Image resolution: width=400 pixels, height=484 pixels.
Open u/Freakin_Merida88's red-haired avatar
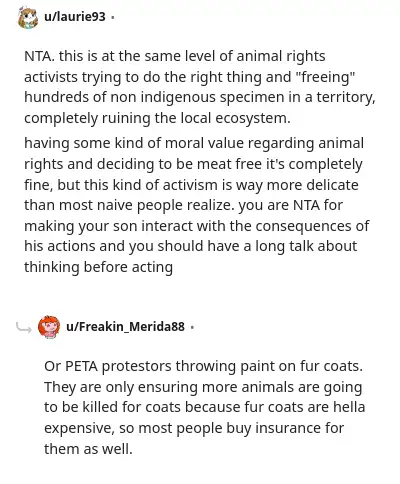click(x=49, y=327)
